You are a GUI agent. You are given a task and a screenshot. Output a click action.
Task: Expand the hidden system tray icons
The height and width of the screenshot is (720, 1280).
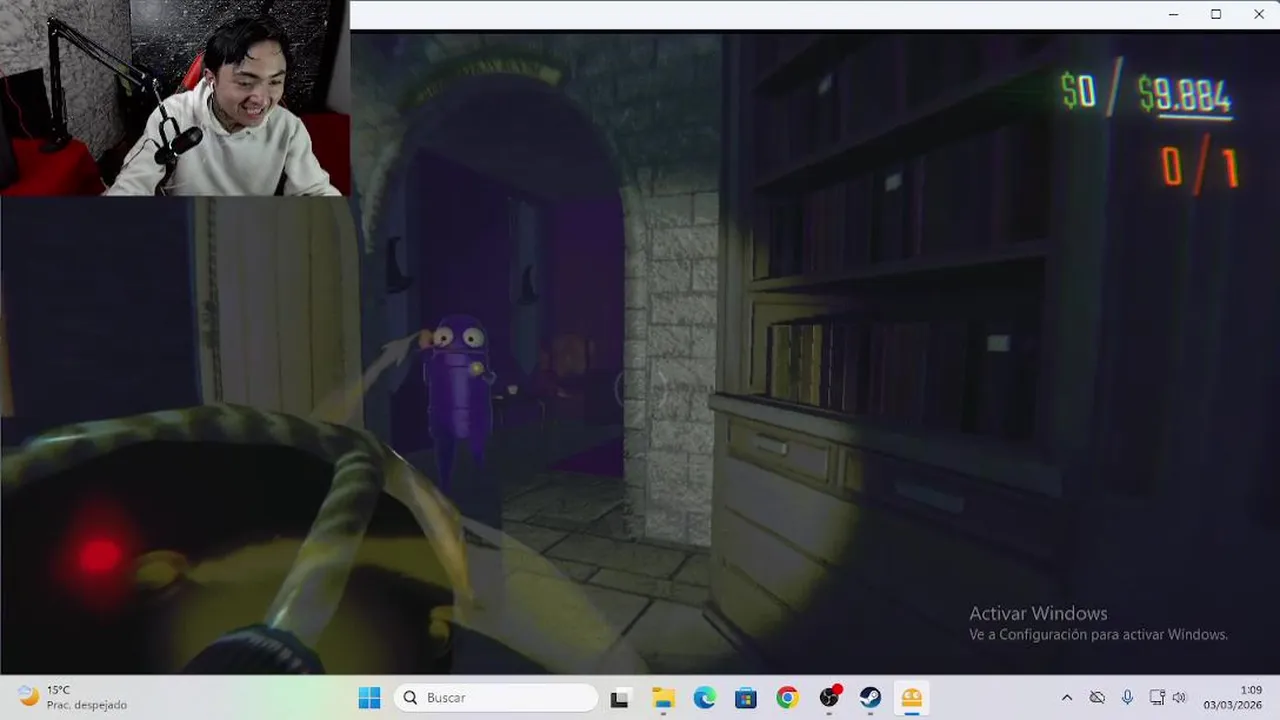[1066, 698]
